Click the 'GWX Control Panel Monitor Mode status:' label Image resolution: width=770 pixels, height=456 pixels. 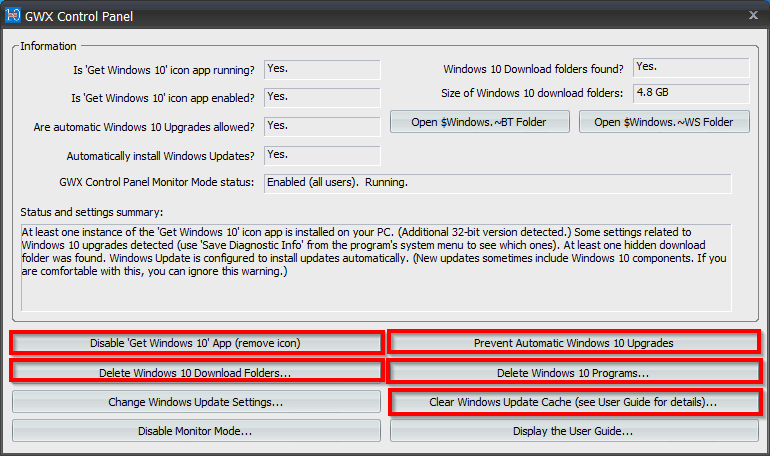click(x=157, y=182)
